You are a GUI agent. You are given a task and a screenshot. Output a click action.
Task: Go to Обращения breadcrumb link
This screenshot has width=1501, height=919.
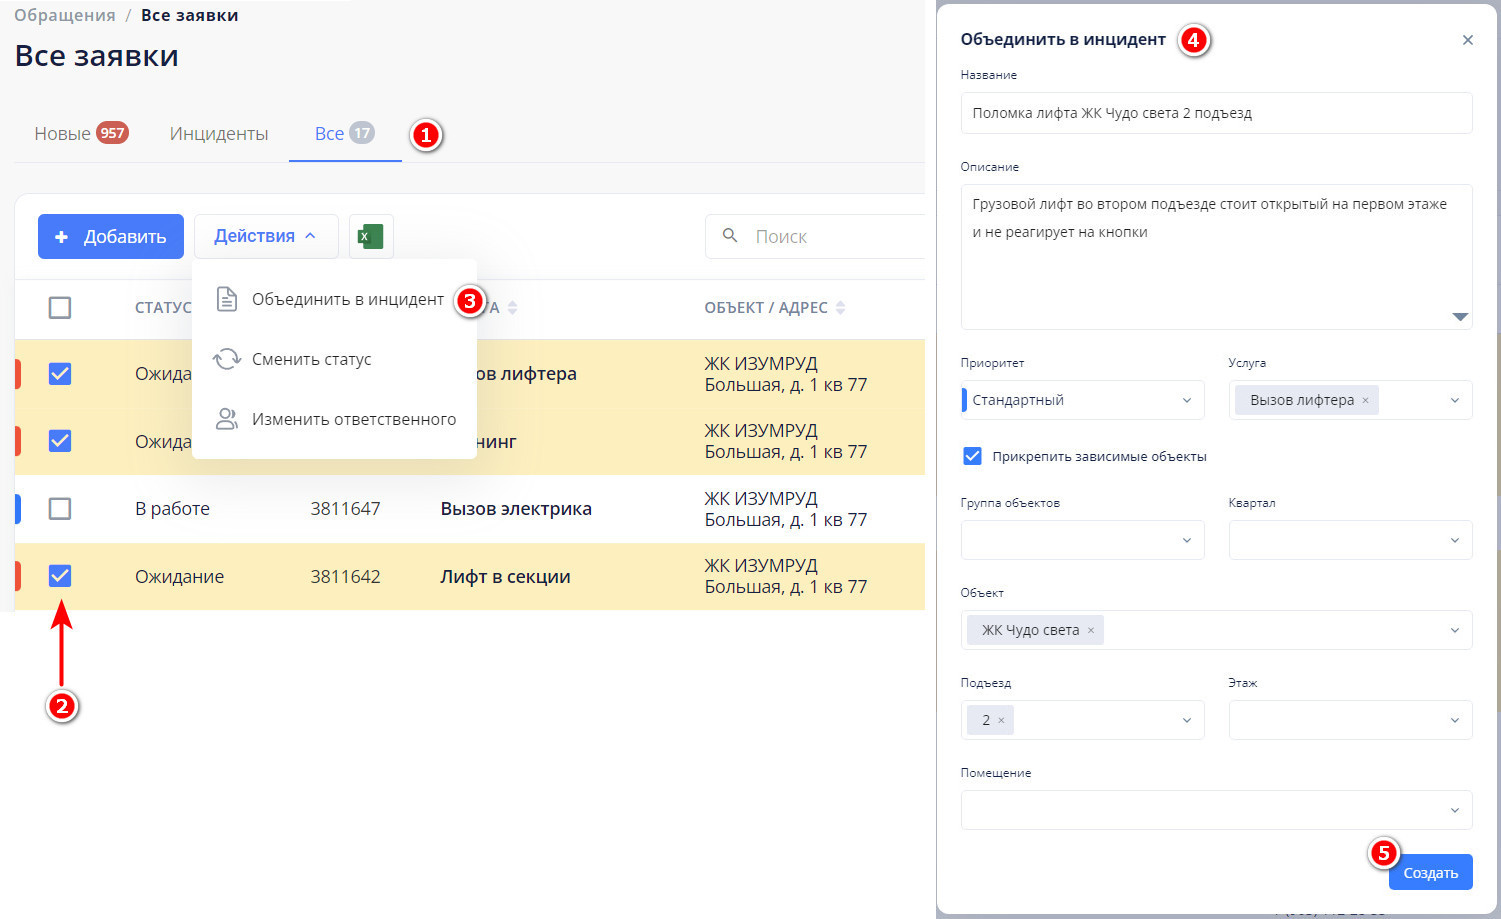click(65, 15)
